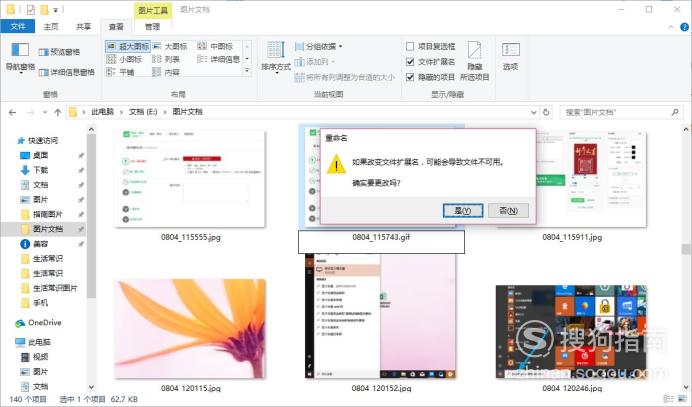Click the 图片工具 contextual tab
The image size is (692, 407).
click(153, 10)
